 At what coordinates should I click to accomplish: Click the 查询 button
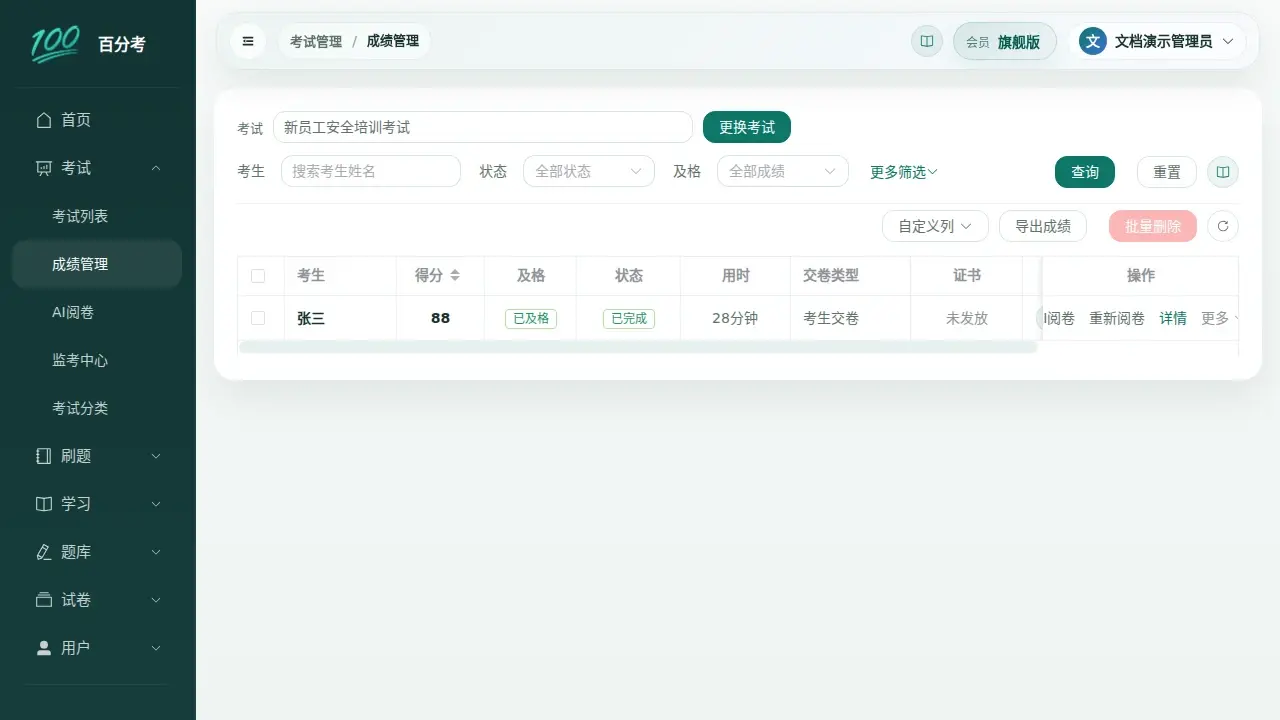pyautogui.click(x=1085, y=172)
